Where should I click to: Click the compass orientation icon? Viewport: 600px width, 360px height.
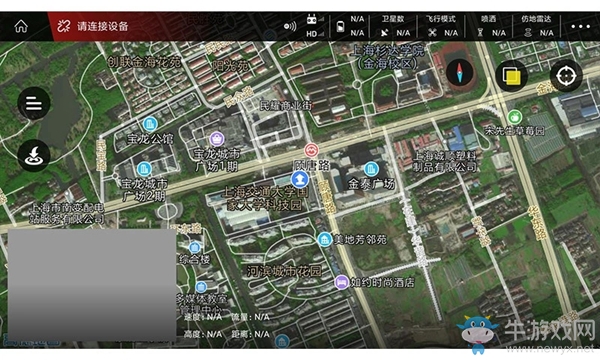click(x=460, y=72)
